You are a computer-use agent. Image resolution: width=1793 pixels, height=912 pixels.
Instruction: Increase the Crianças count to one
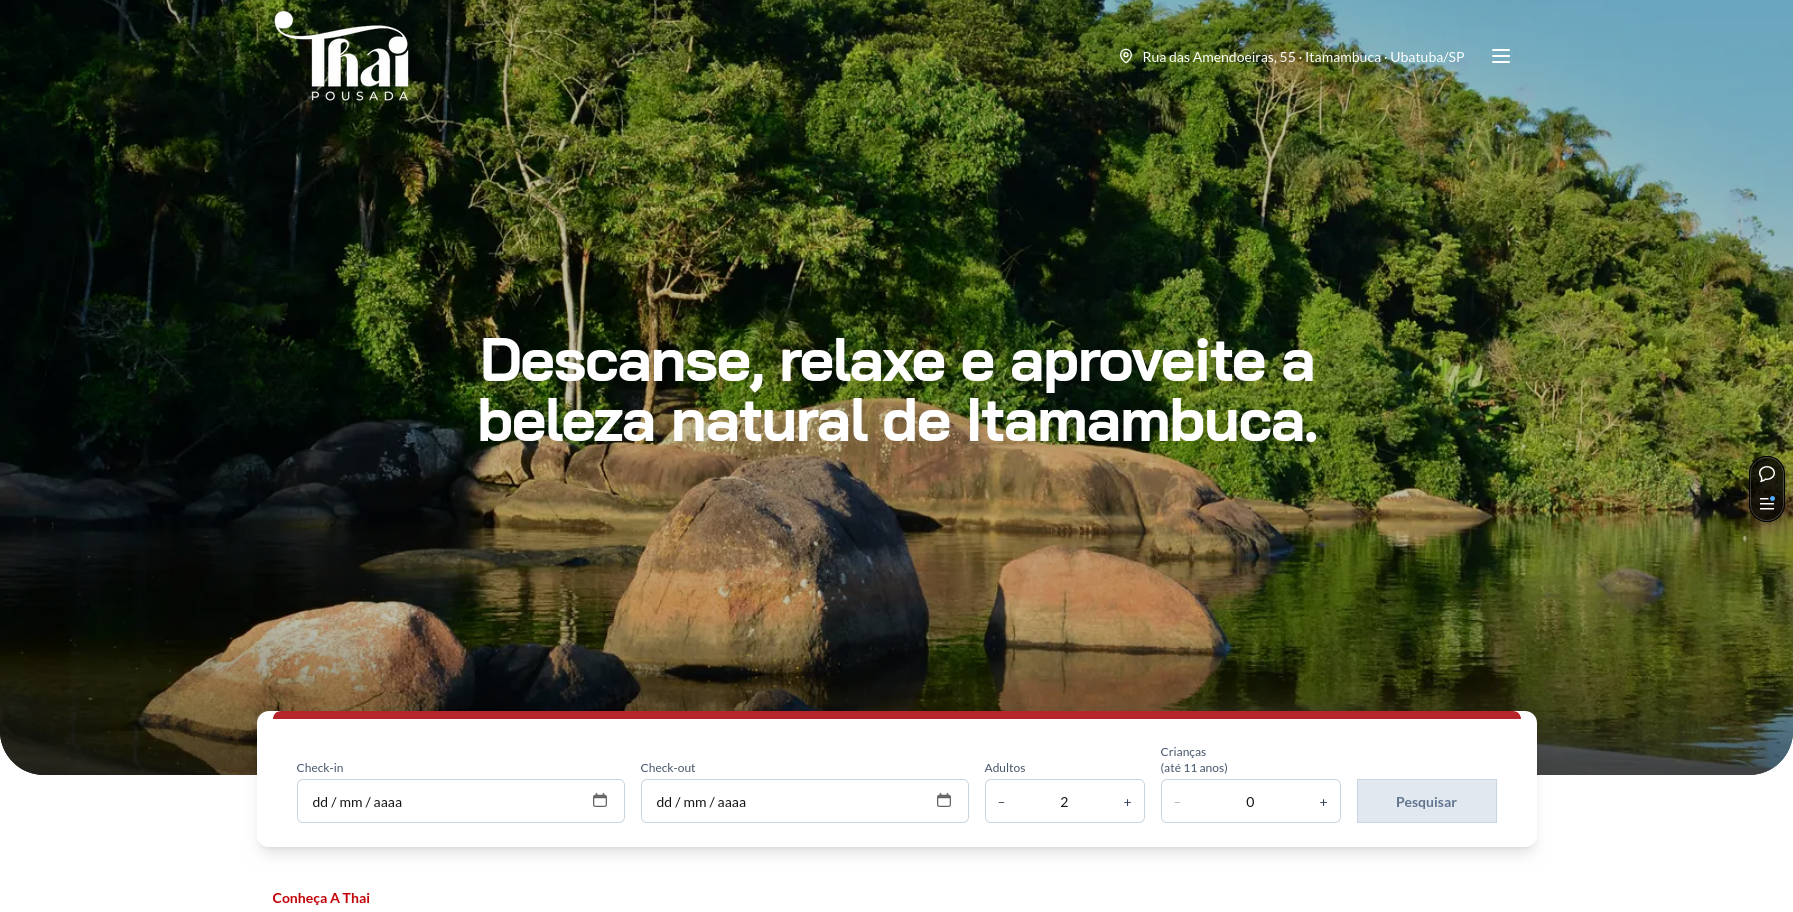[x=1323, y=801]
